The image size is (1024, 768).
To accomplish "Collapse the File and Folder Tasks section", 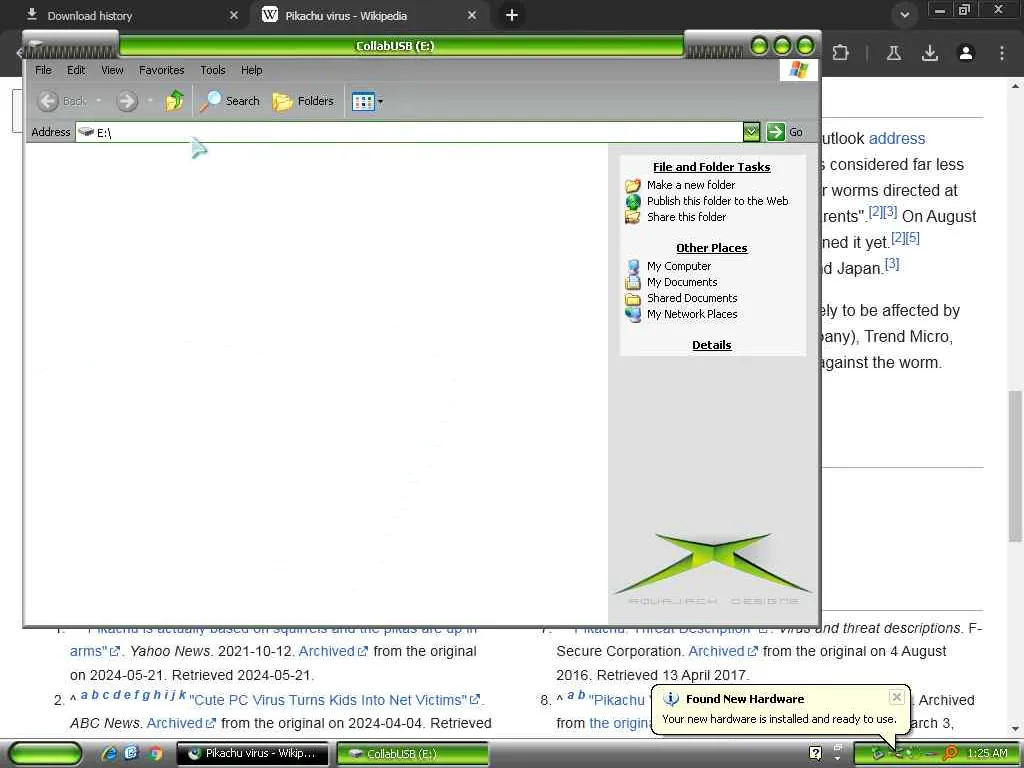I will pos(711,167).
